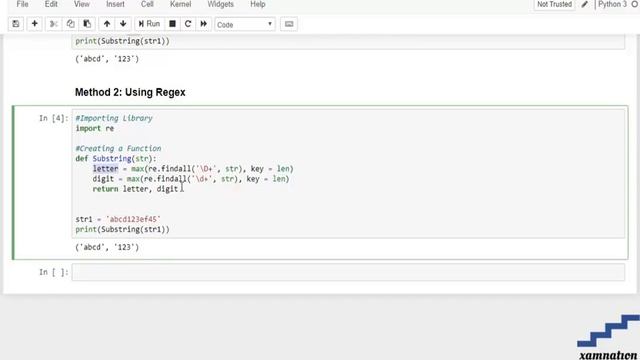Move selected cell up with the arrow icon
This screenshot has width=640, height=360.
pyautogui.click(x=107, y=24)
